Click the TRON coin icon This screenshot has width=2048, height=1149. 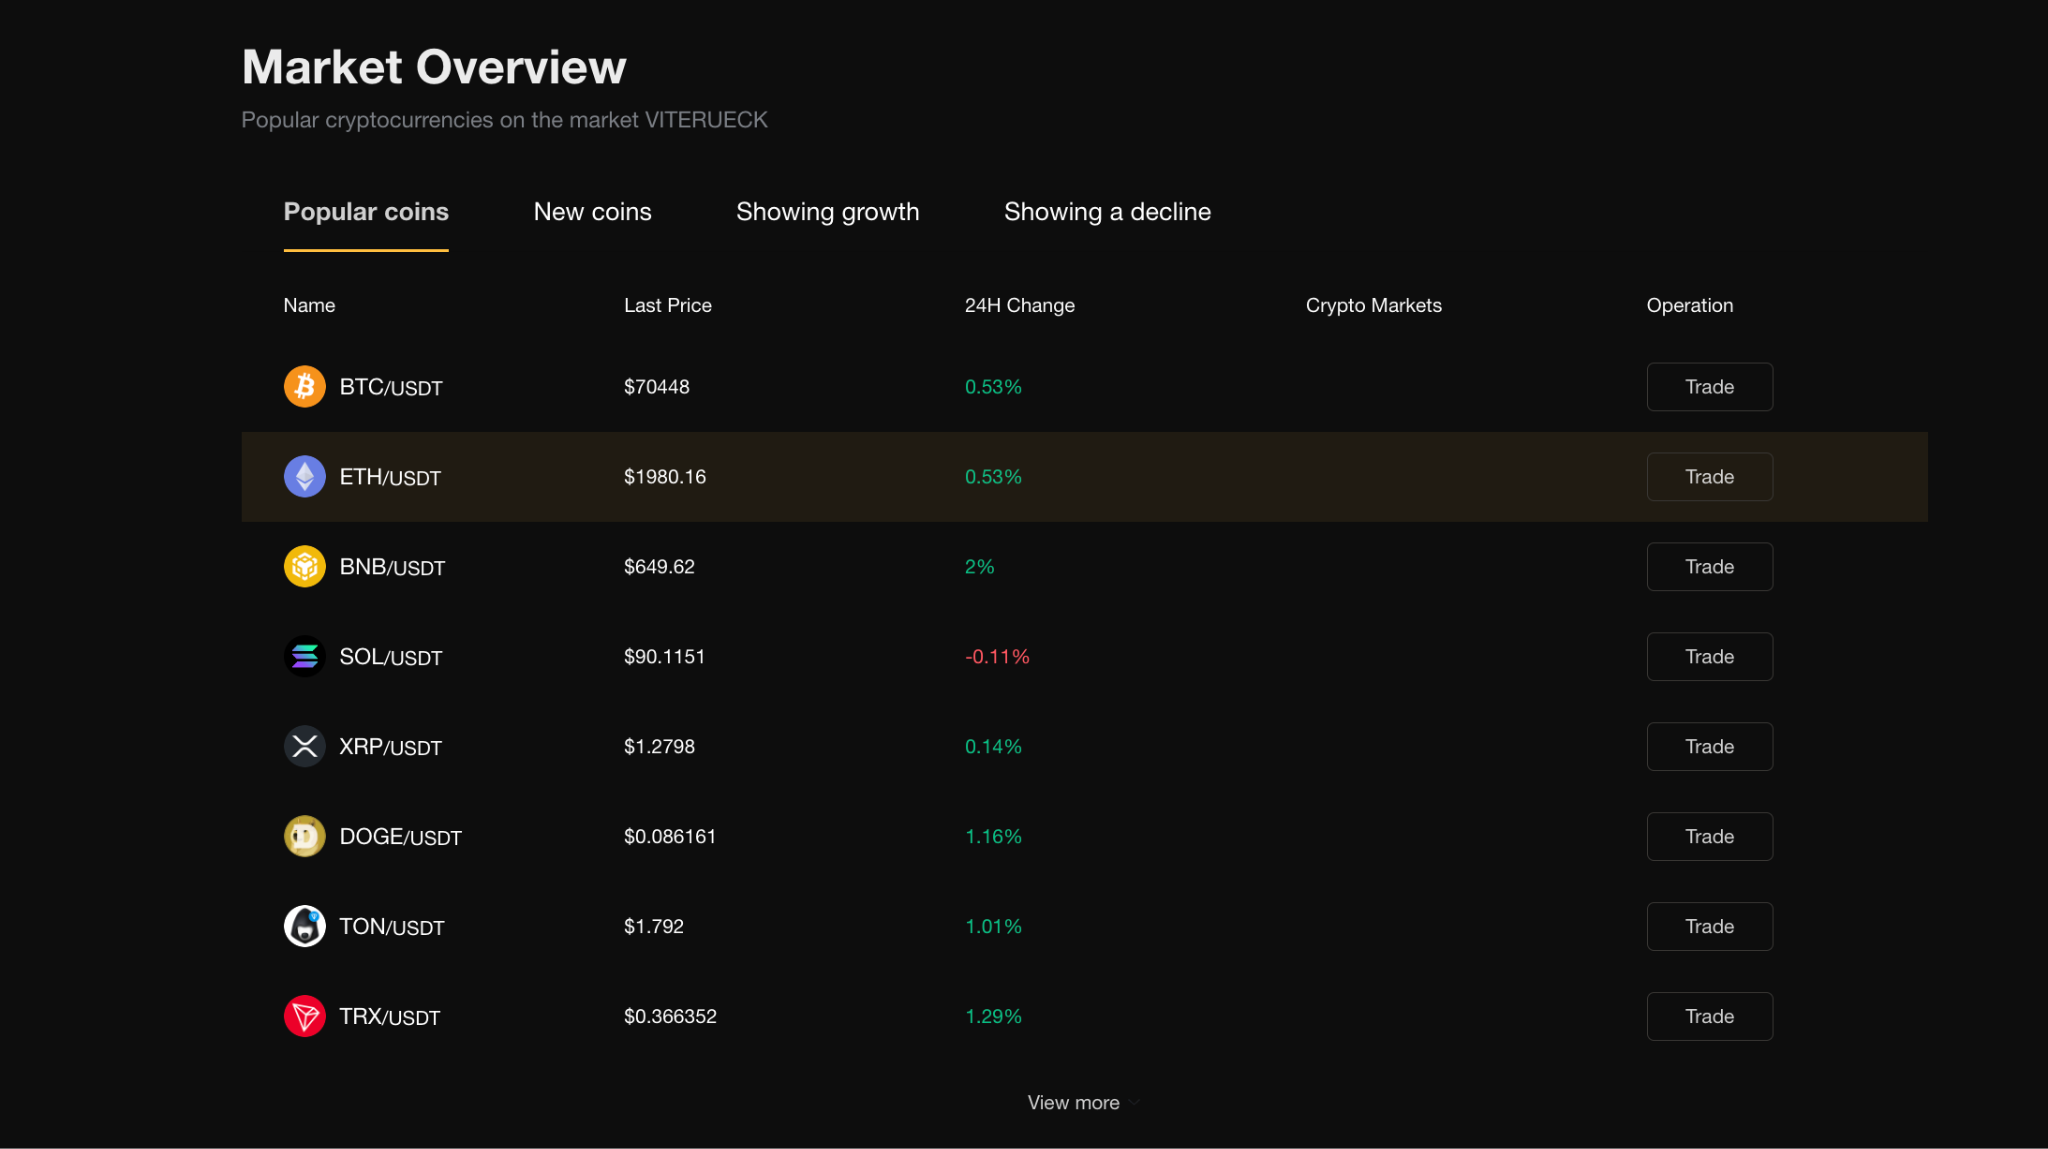[x=304, y=1017]
